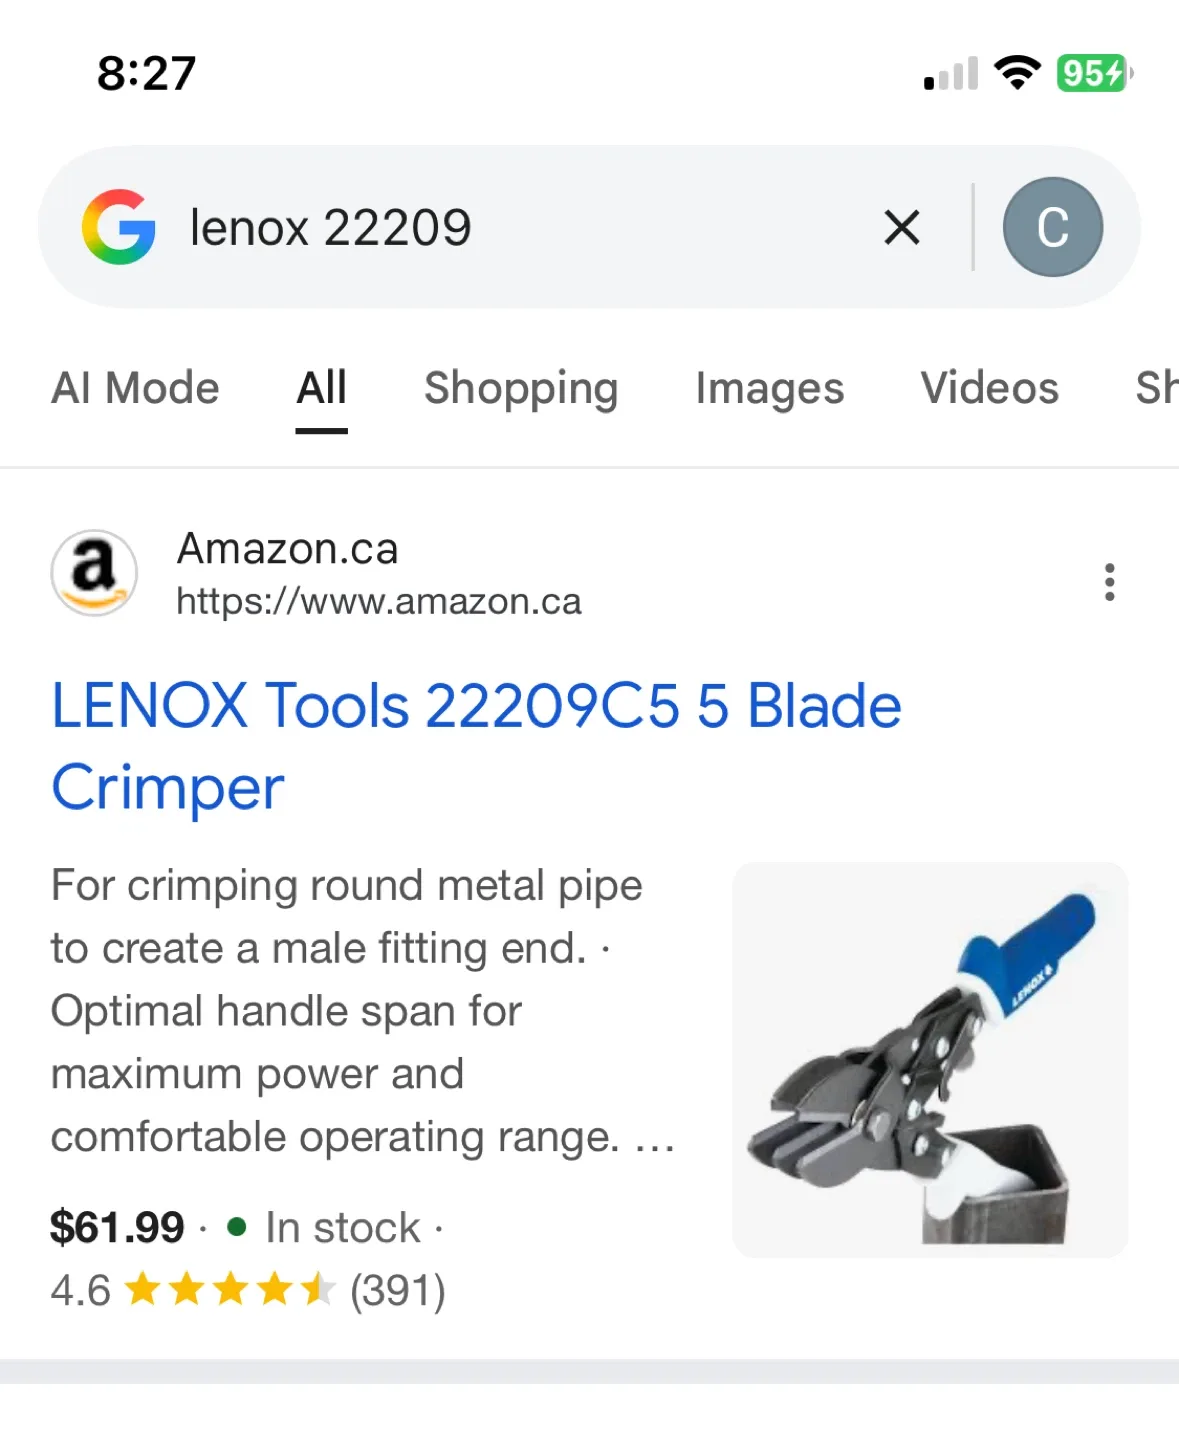Click the green In stock dot
The image size is (1179, 1440).
(236, 1228)
